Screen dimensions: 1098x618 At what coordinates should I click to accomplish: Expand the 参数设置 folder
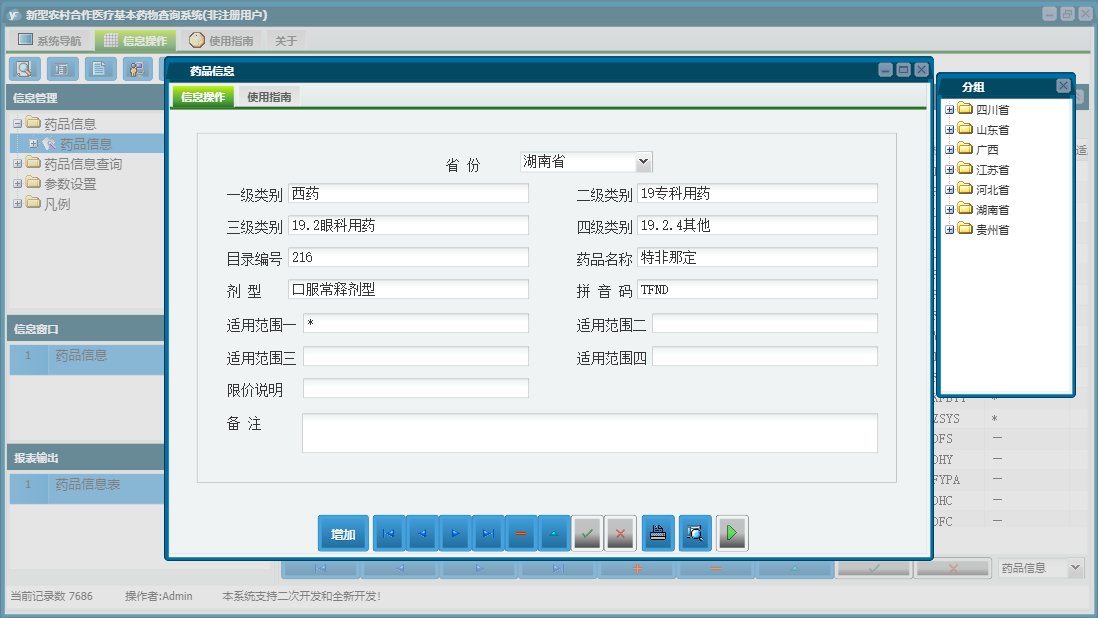18,183
